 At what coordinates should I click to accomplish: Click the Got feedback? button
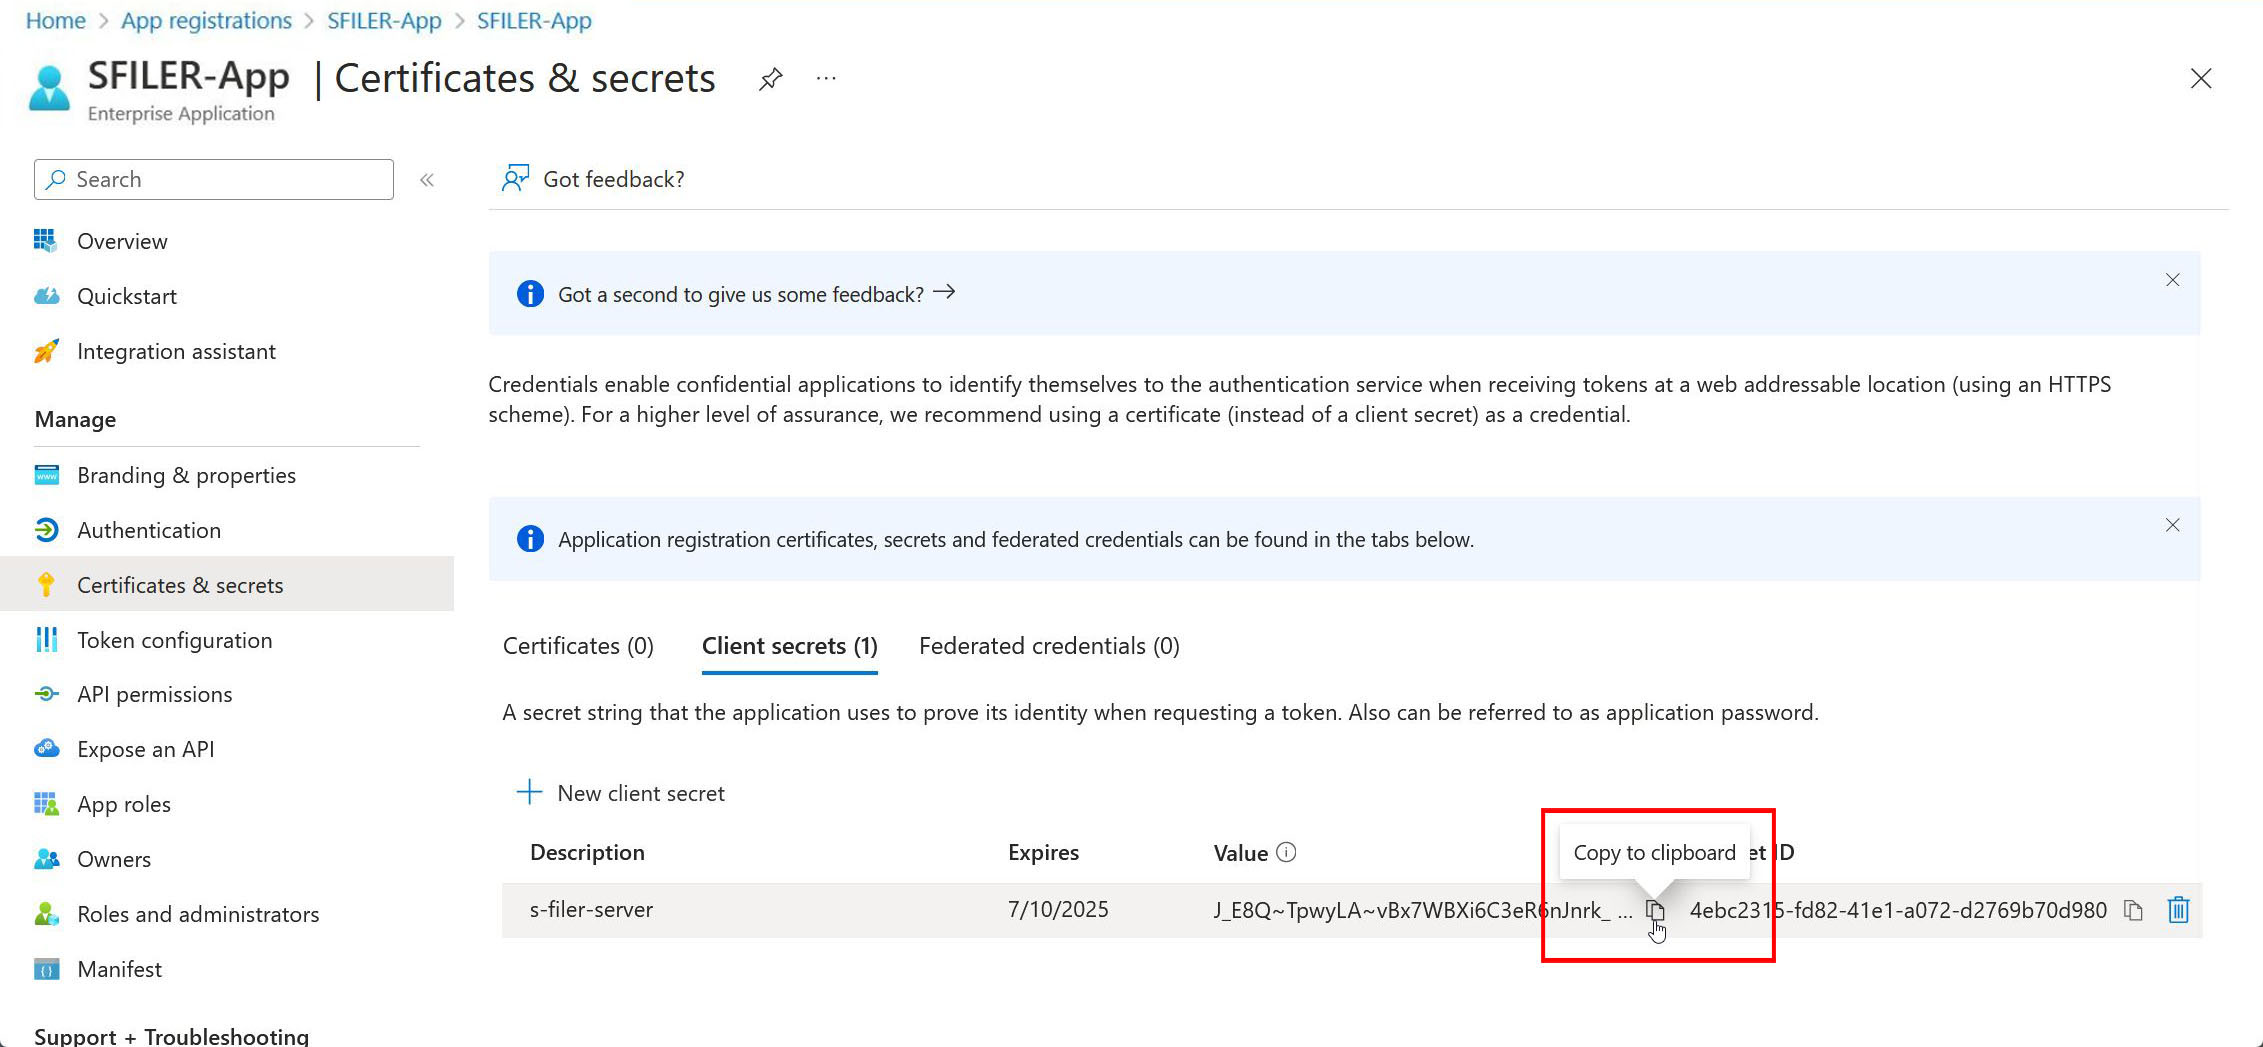(593, 179)
